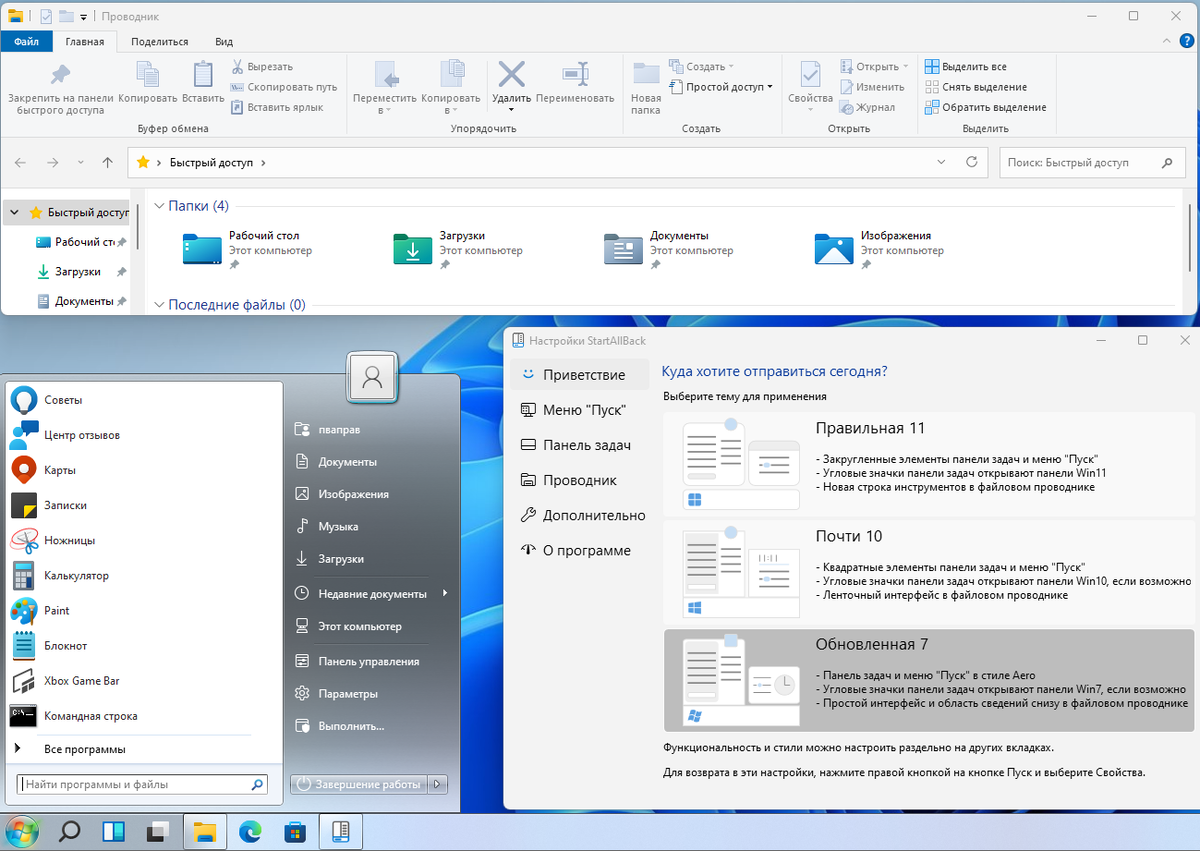The width and height of the screenshot is (1200, 851).
Task: Click the Удалить red X icon
Action: pos(511,75)
